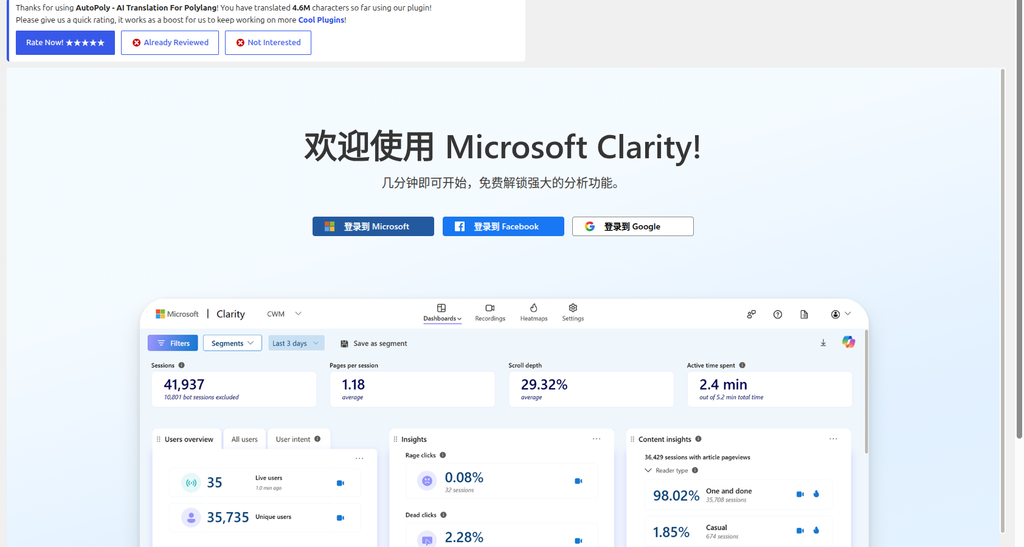1024x547 pixels.
Task: Click the unique users person icon
Action: click(191, 518)
